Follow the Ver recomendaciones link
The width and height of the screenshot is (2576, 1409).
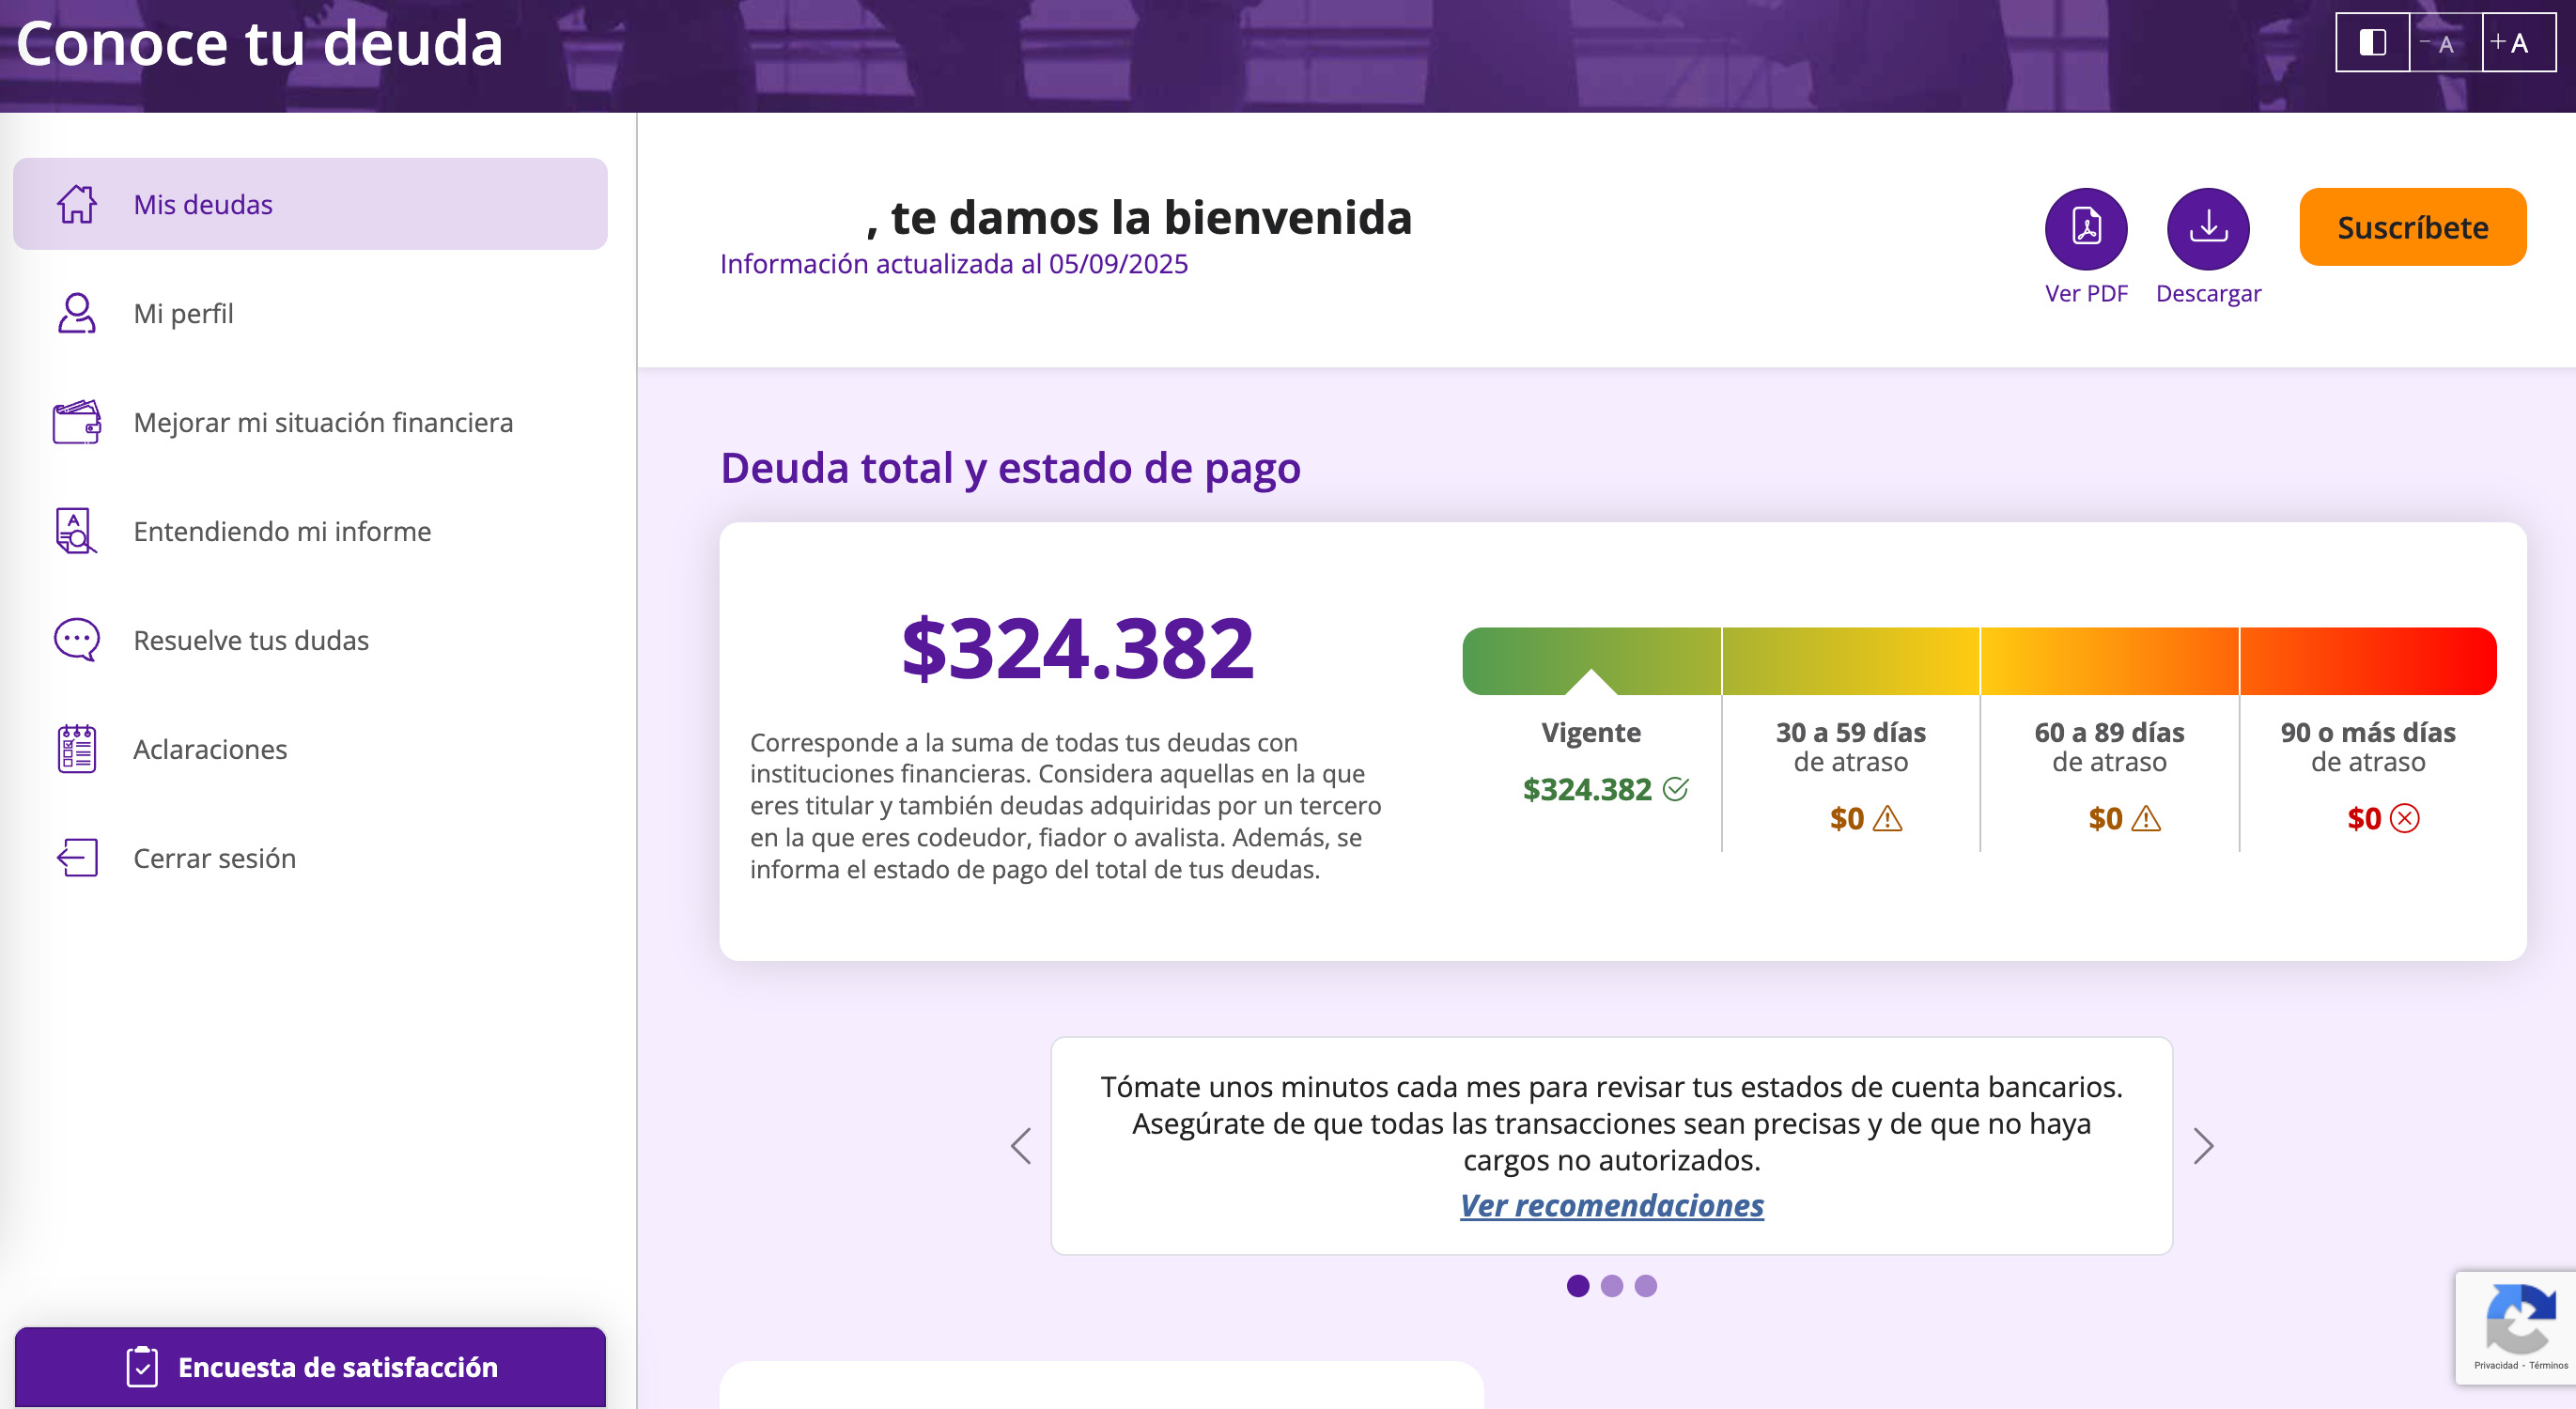pos(1611,1206)
